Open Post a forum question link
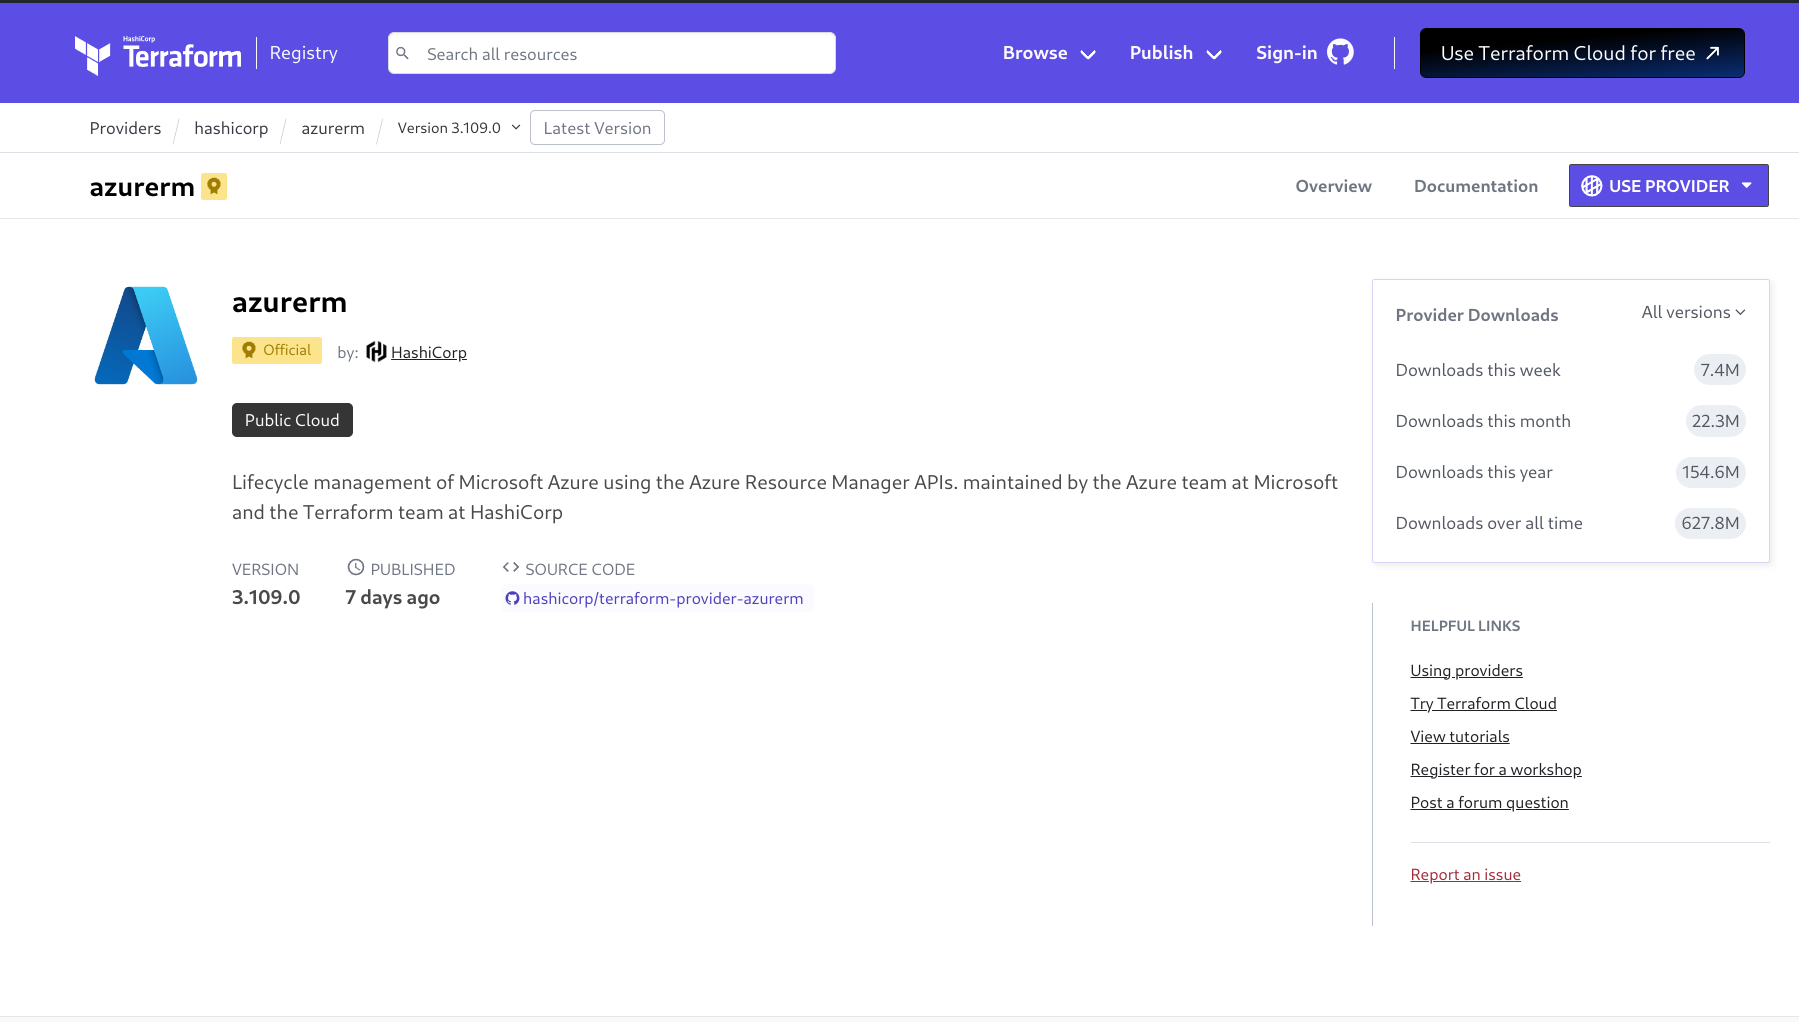The height and width of the screenshot is (1022, 1799). [x=1489, y=802]
